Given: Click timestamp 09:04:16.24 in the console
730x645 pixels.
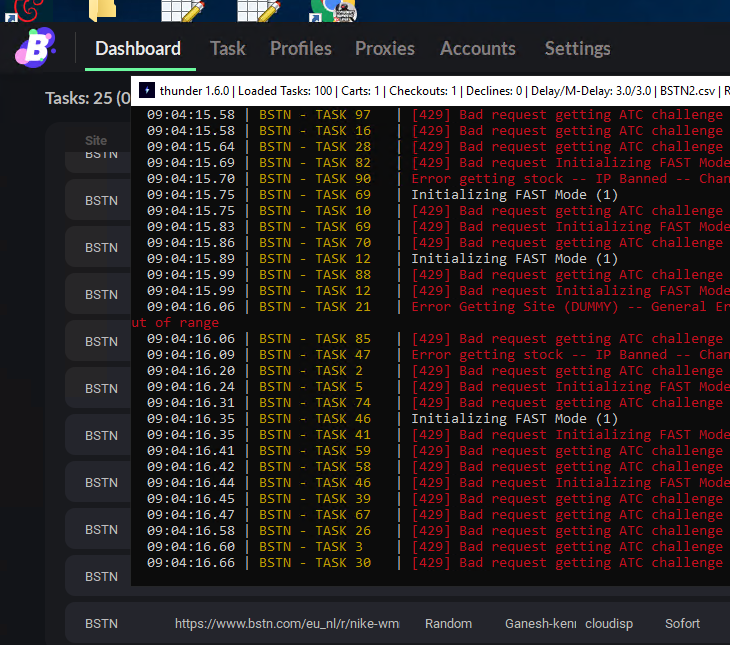Looking at the screenshot, I should point(191,387).
